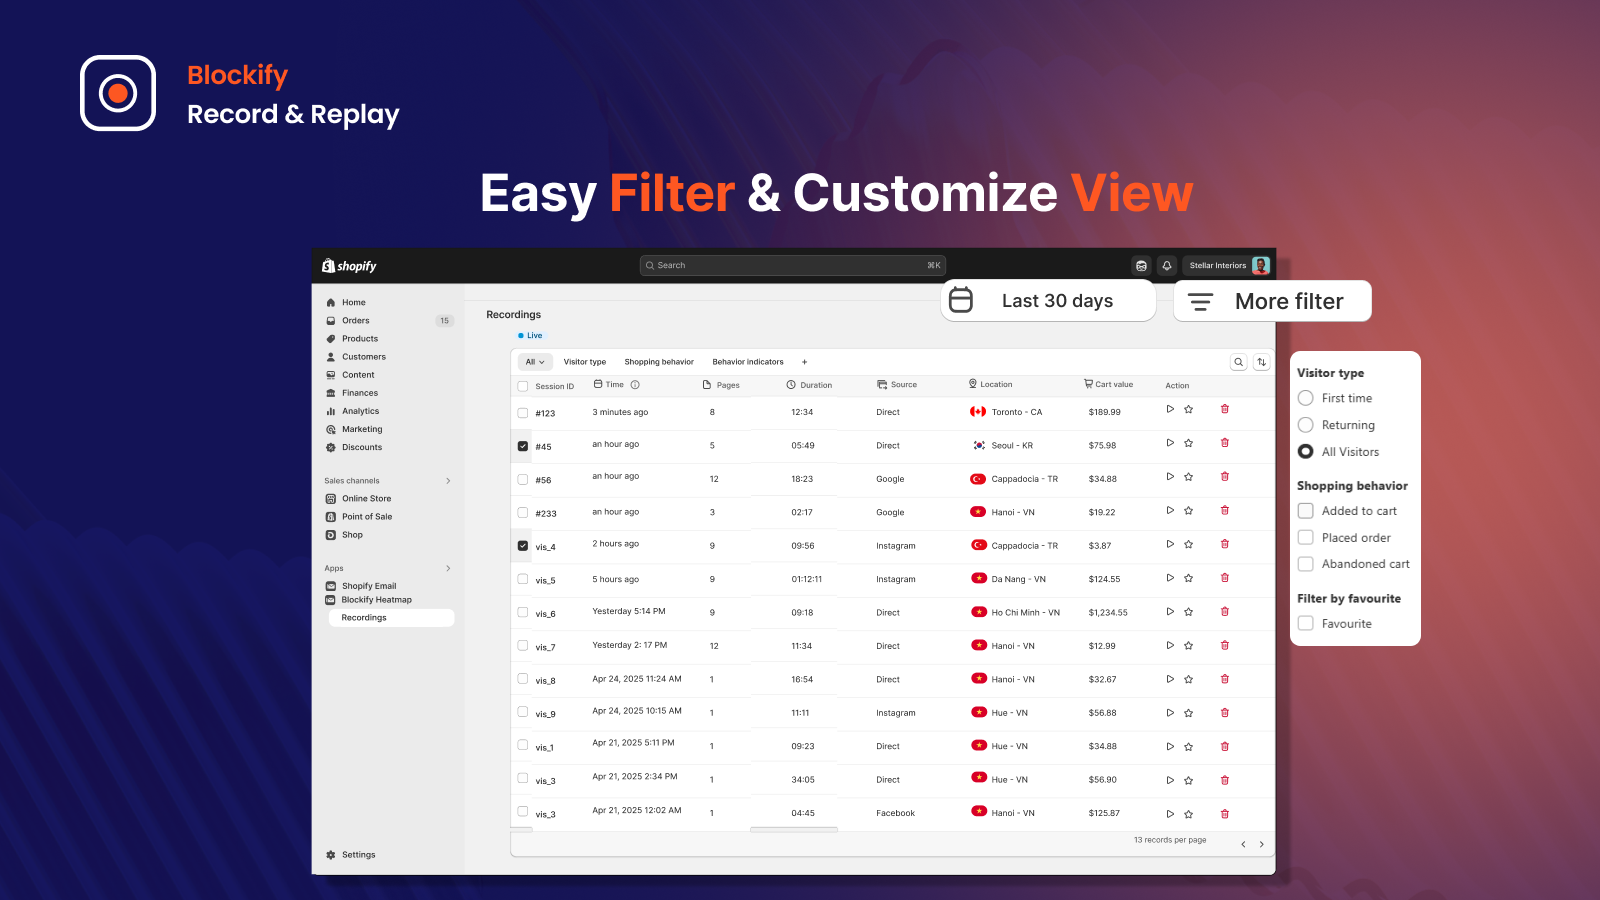Click the sort icon beside the search icon
The image size is (1600, 900).
coord(1261,361)
